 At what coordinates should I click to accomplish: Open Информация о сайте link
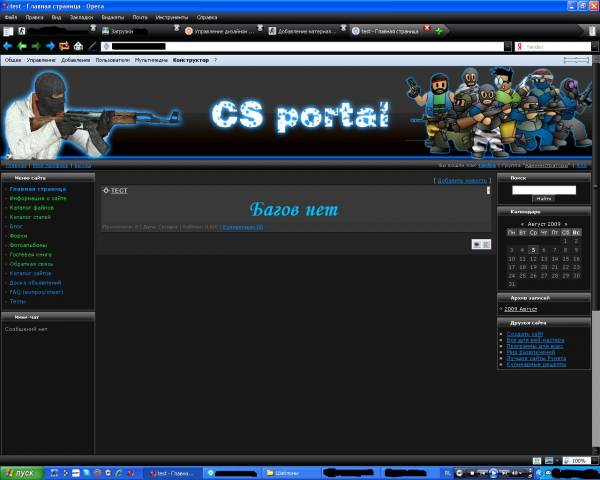[38, 198]
